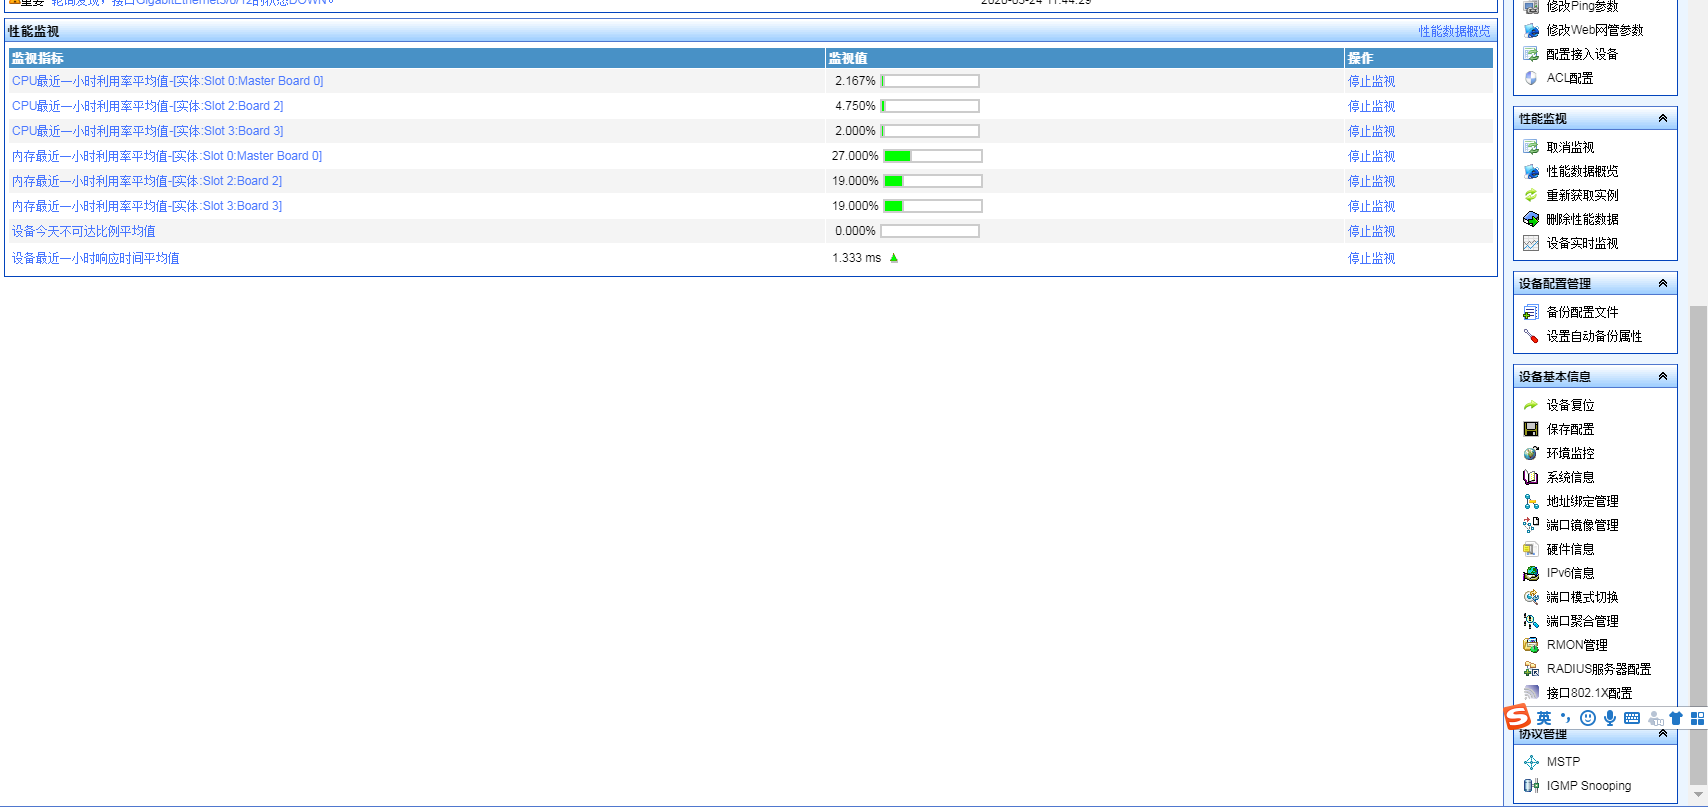Screen dimensions: 1708x808
Task: Collapse the 性能监视 sidebar section
Action: click(x=1663, y=118)
